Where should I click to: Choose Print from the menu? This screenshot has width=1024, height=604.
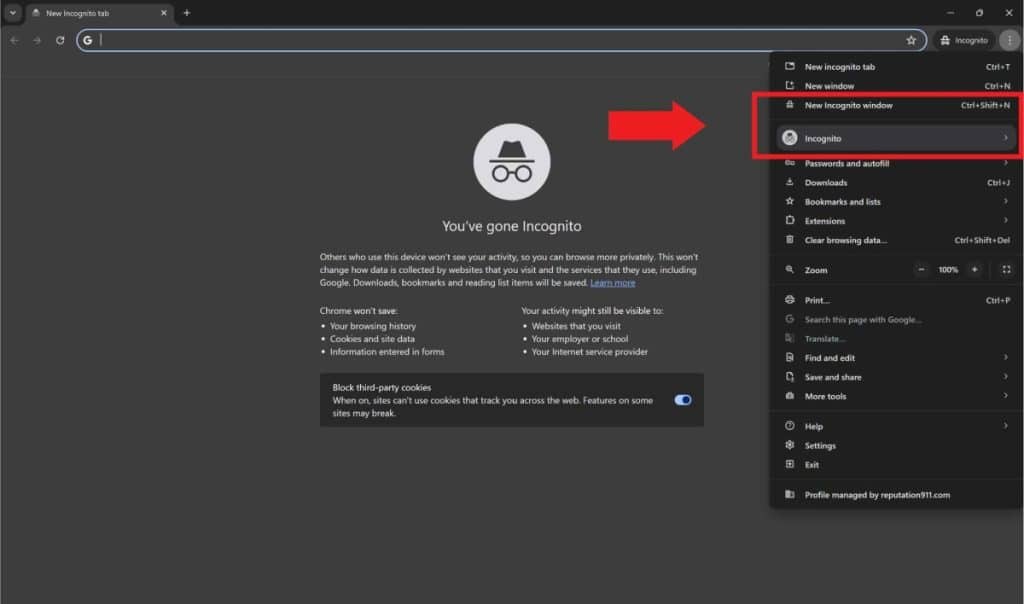pyautogui.click(x=896, y=300)
